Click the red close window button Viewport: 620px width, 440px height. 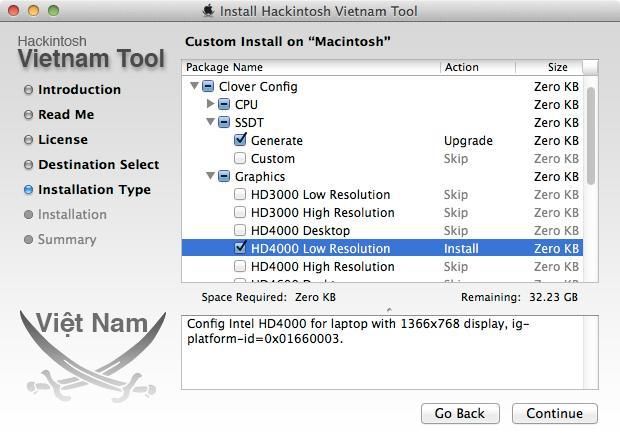coord(14,11)
